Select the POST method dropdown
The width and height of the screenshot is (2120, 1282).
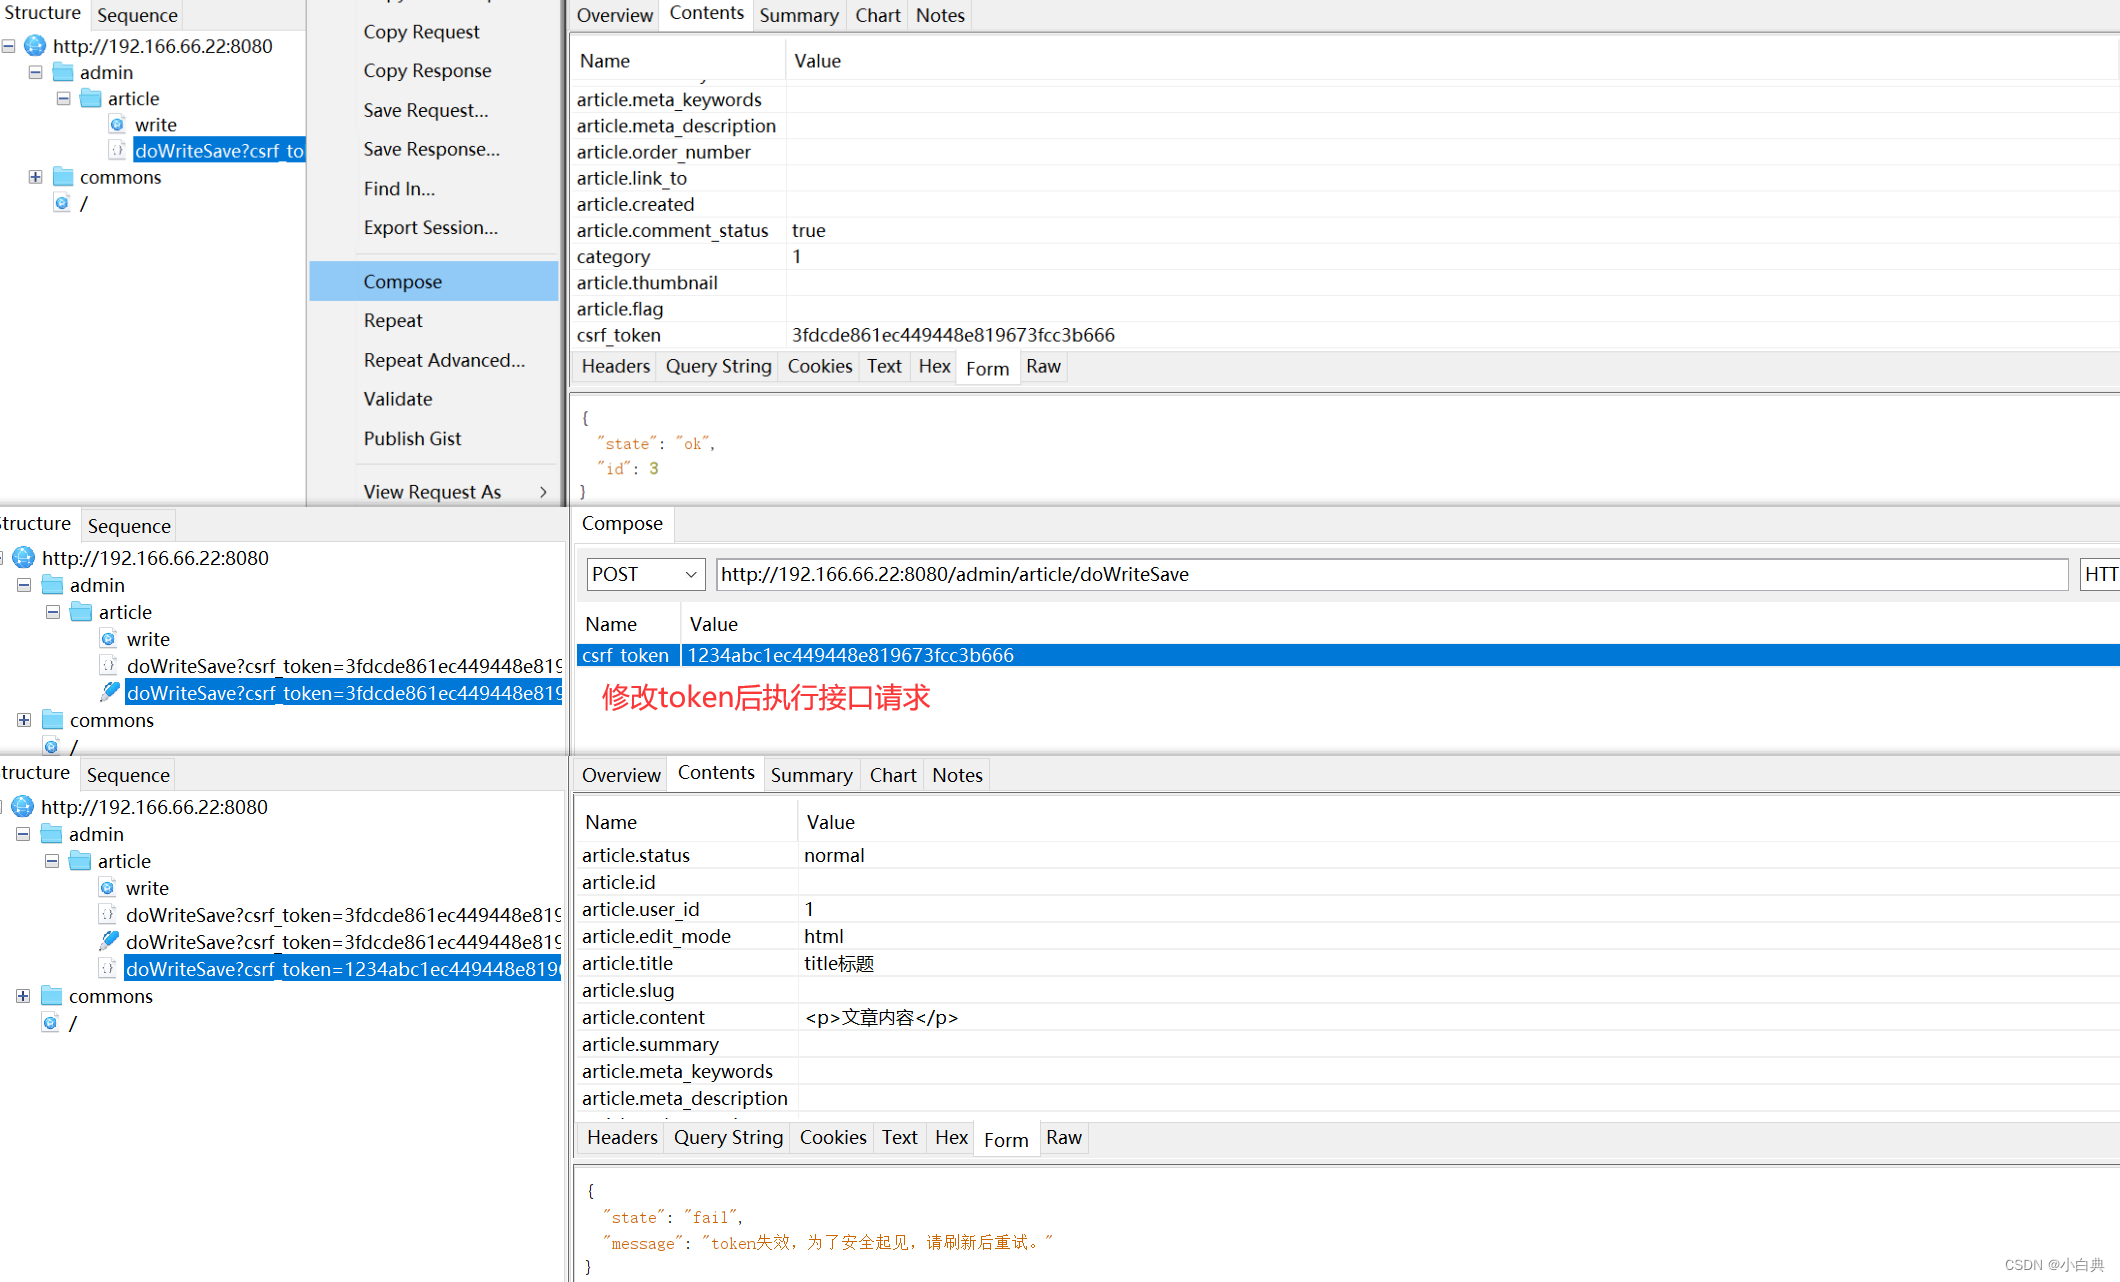point(641,574)
